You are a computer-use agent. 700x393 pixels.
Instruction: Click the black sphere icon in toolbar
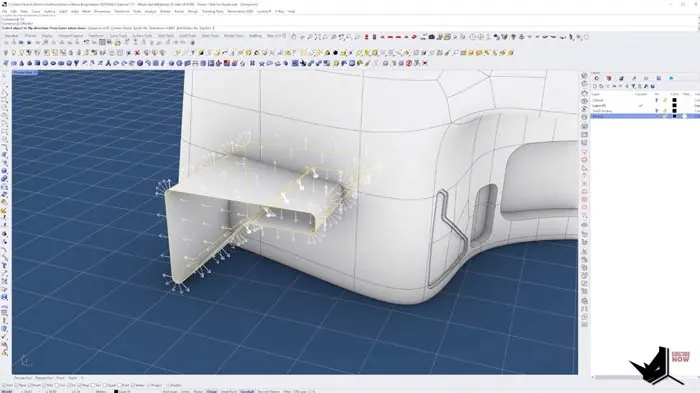(x=335, y=53)
